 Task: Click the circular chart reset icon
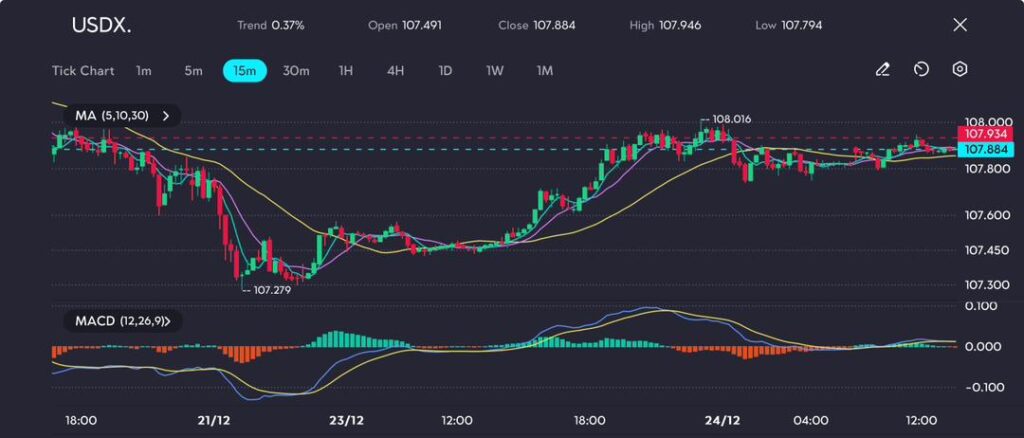pos(921,70)
